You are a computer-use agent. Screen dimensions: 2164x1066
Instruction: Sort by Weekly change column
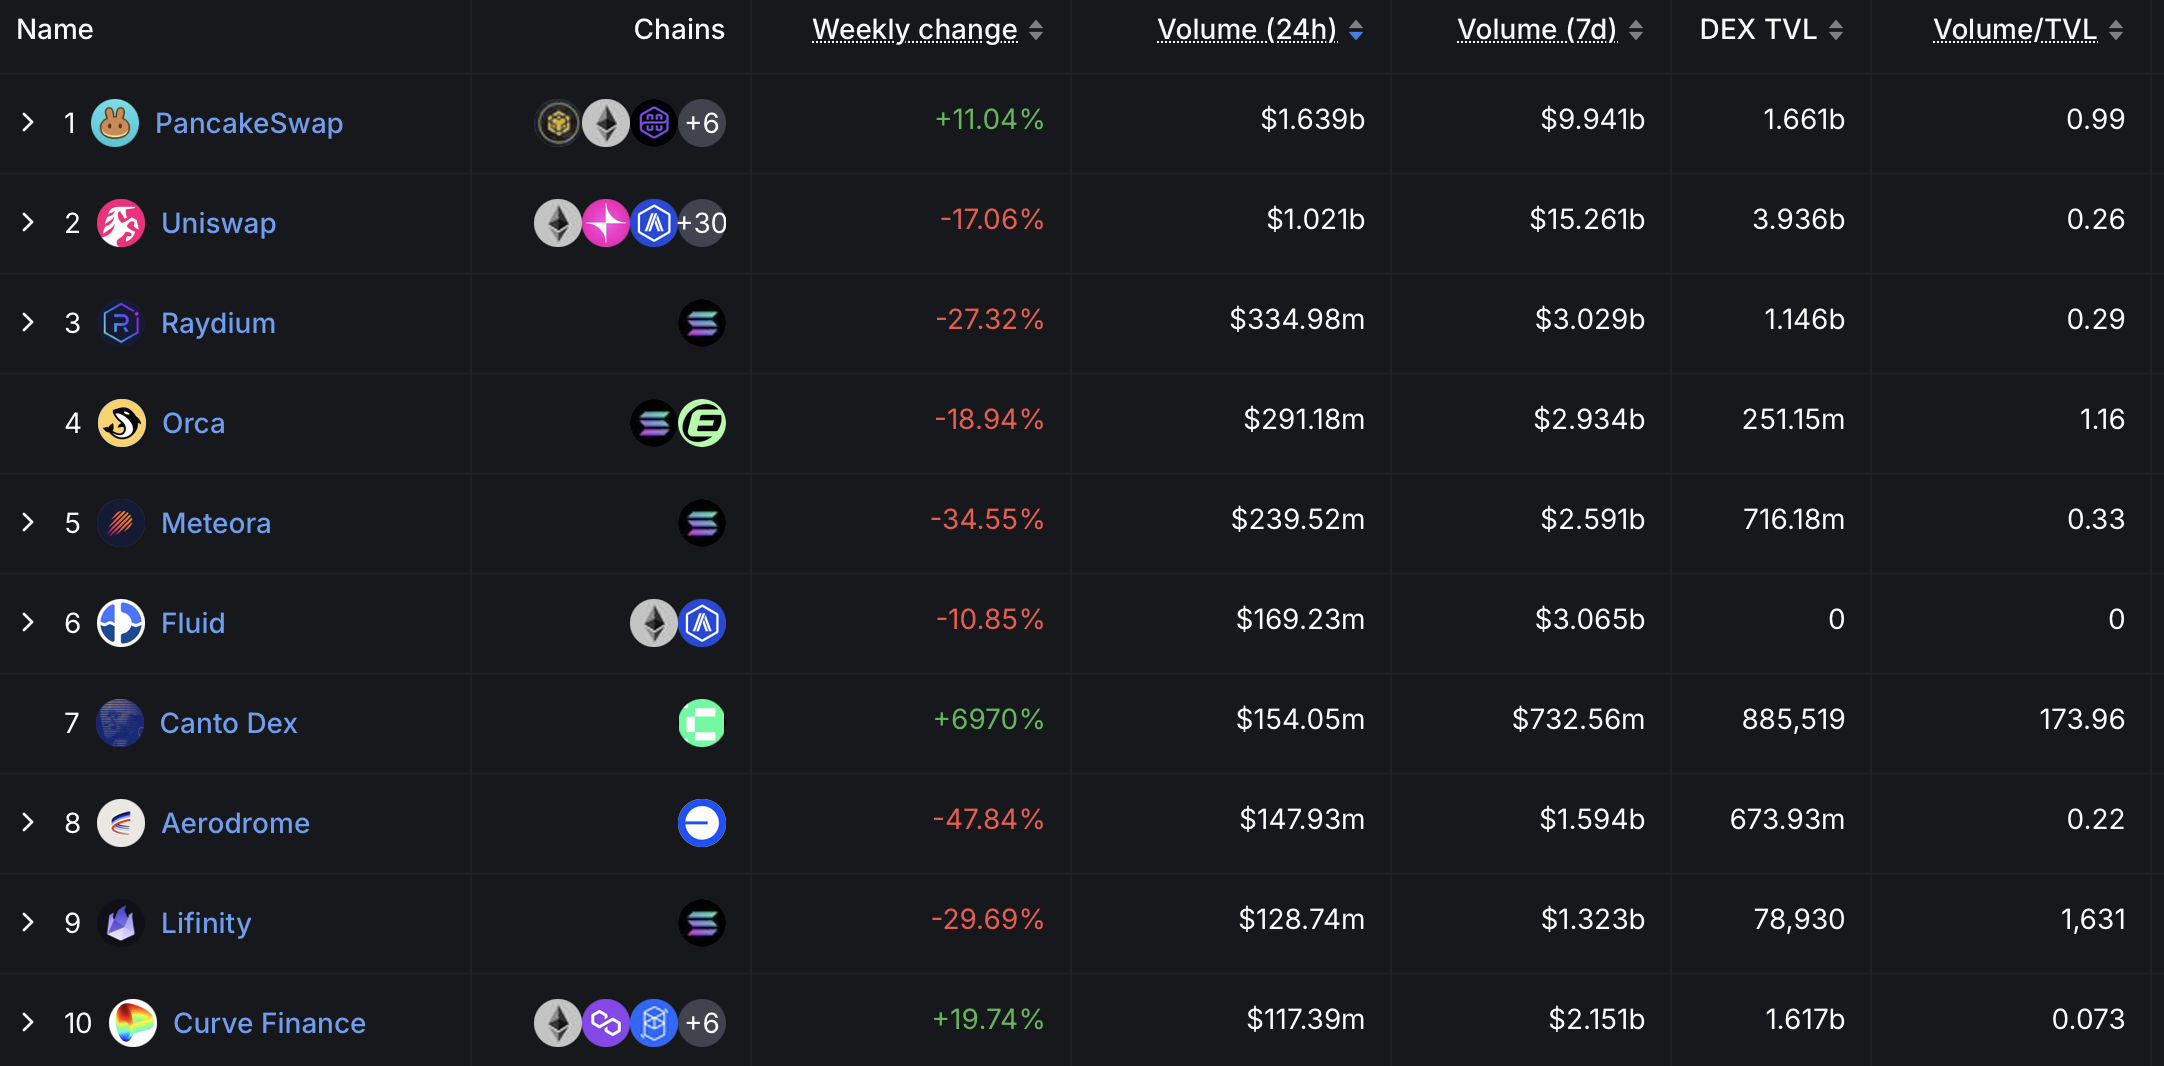click(x=927, y=30)
